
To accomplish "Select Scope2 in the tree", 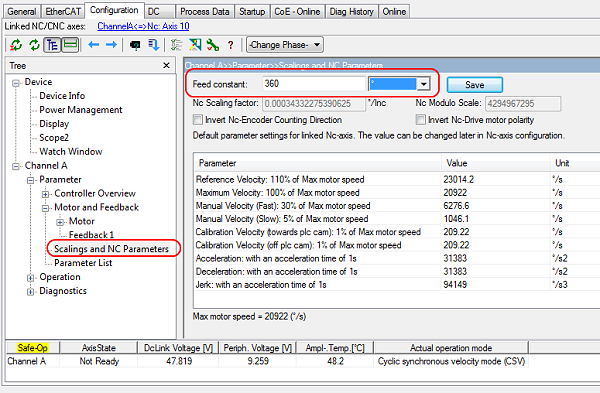I will (x=54, y=137).
